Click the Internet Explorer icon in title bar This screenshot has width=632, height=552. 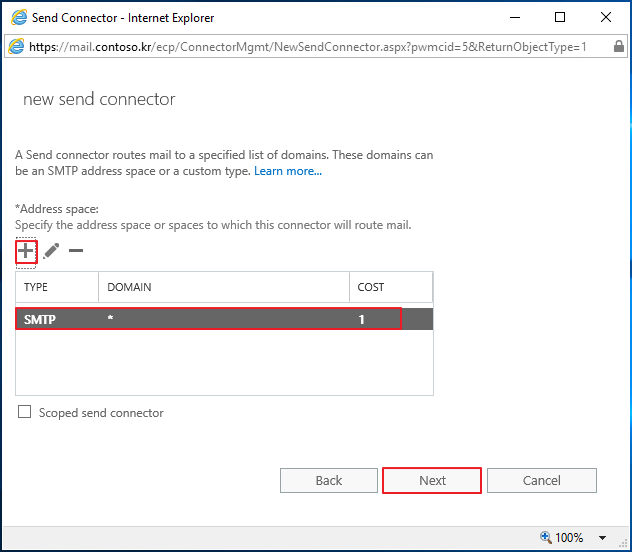[19, 18]
